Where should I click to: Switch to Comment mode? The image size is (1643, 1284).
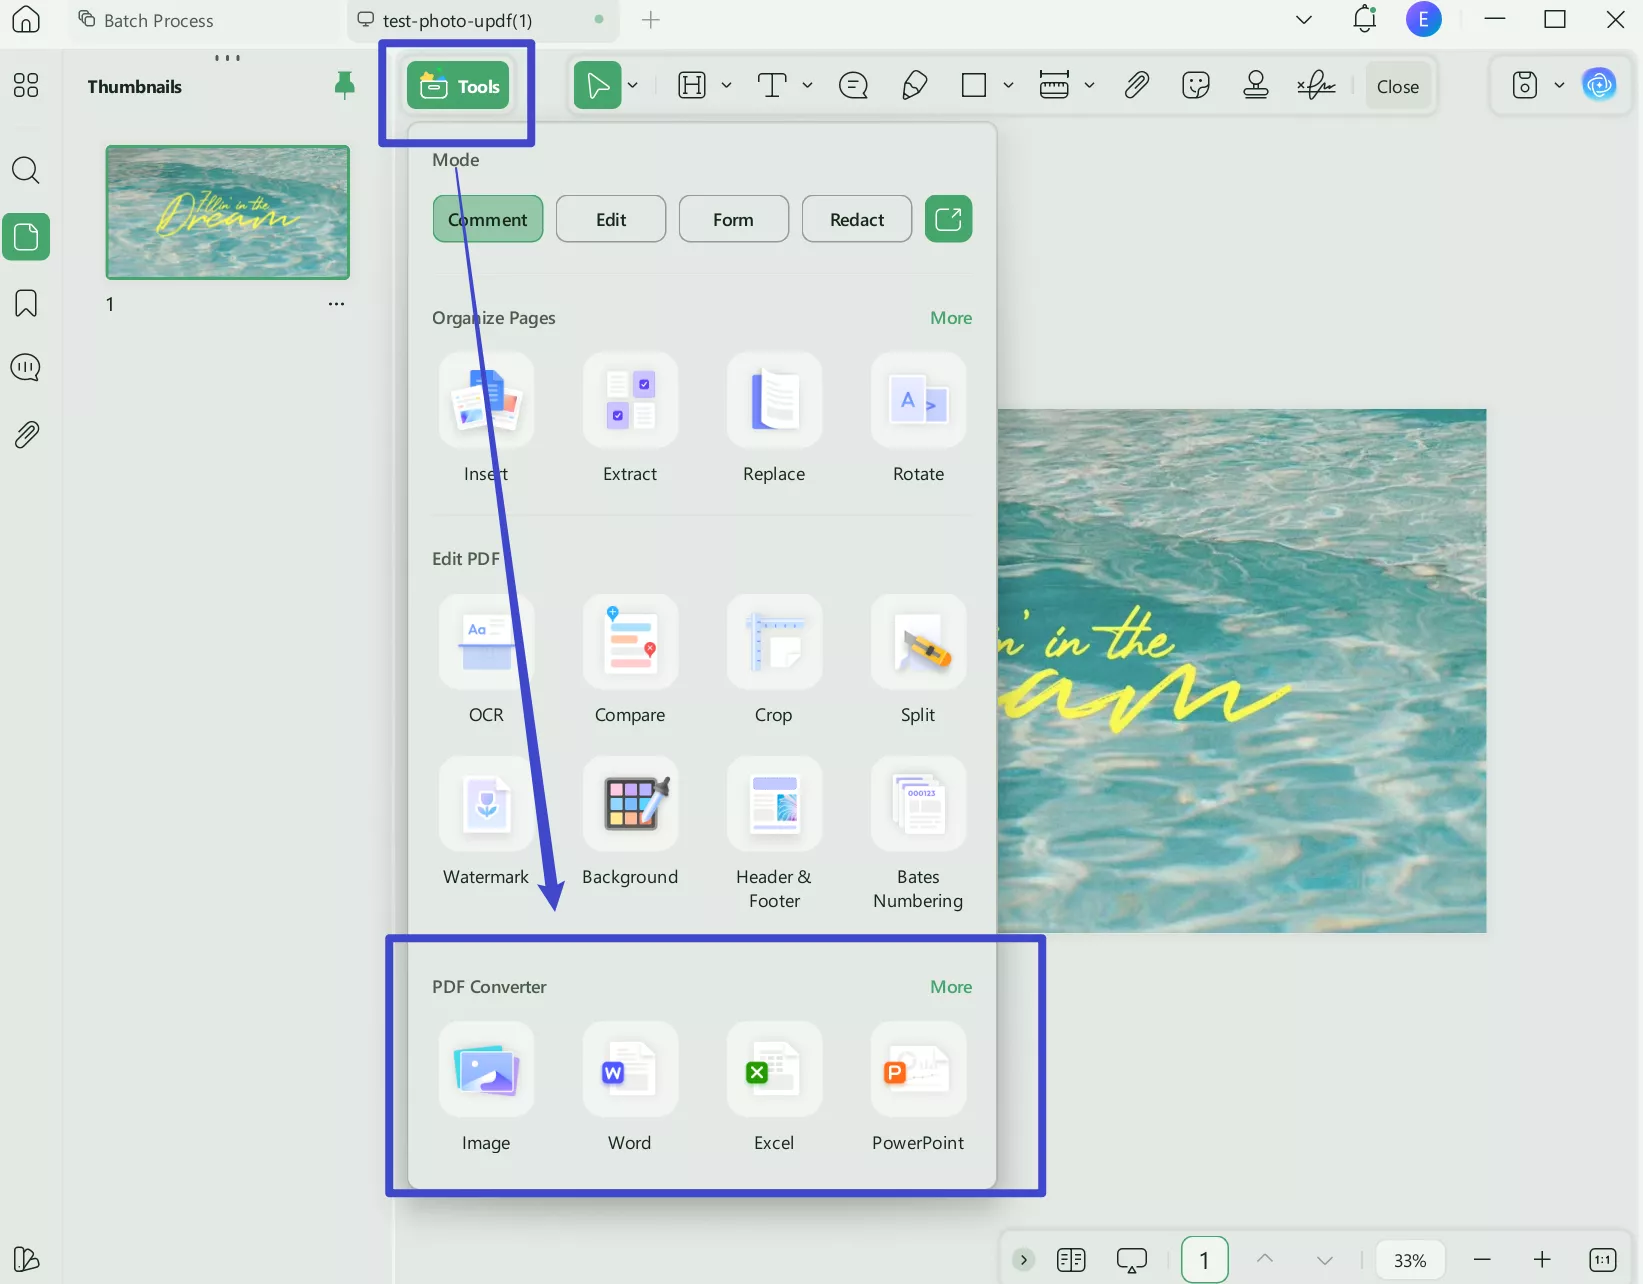pyautogui.click(x=488, y=219)
